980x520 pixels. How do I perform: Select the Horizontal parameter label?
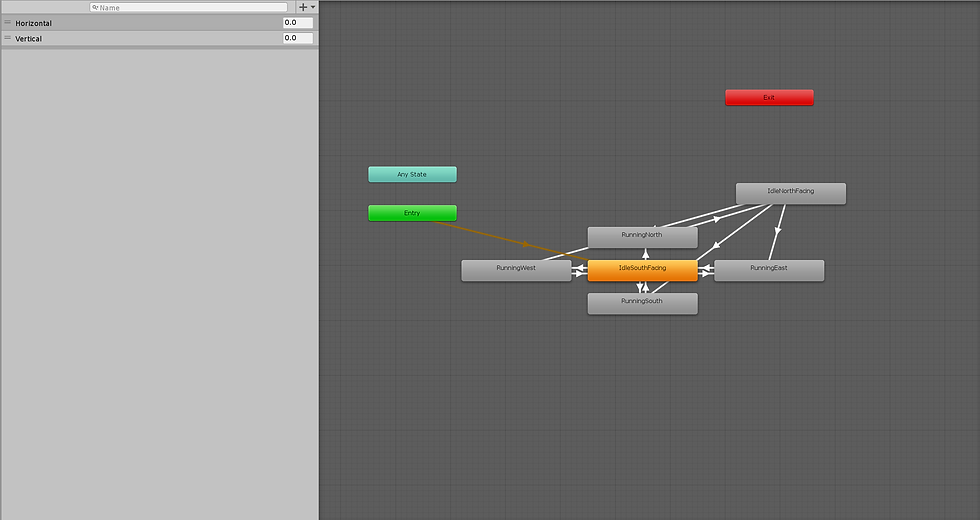coord(34,23)
